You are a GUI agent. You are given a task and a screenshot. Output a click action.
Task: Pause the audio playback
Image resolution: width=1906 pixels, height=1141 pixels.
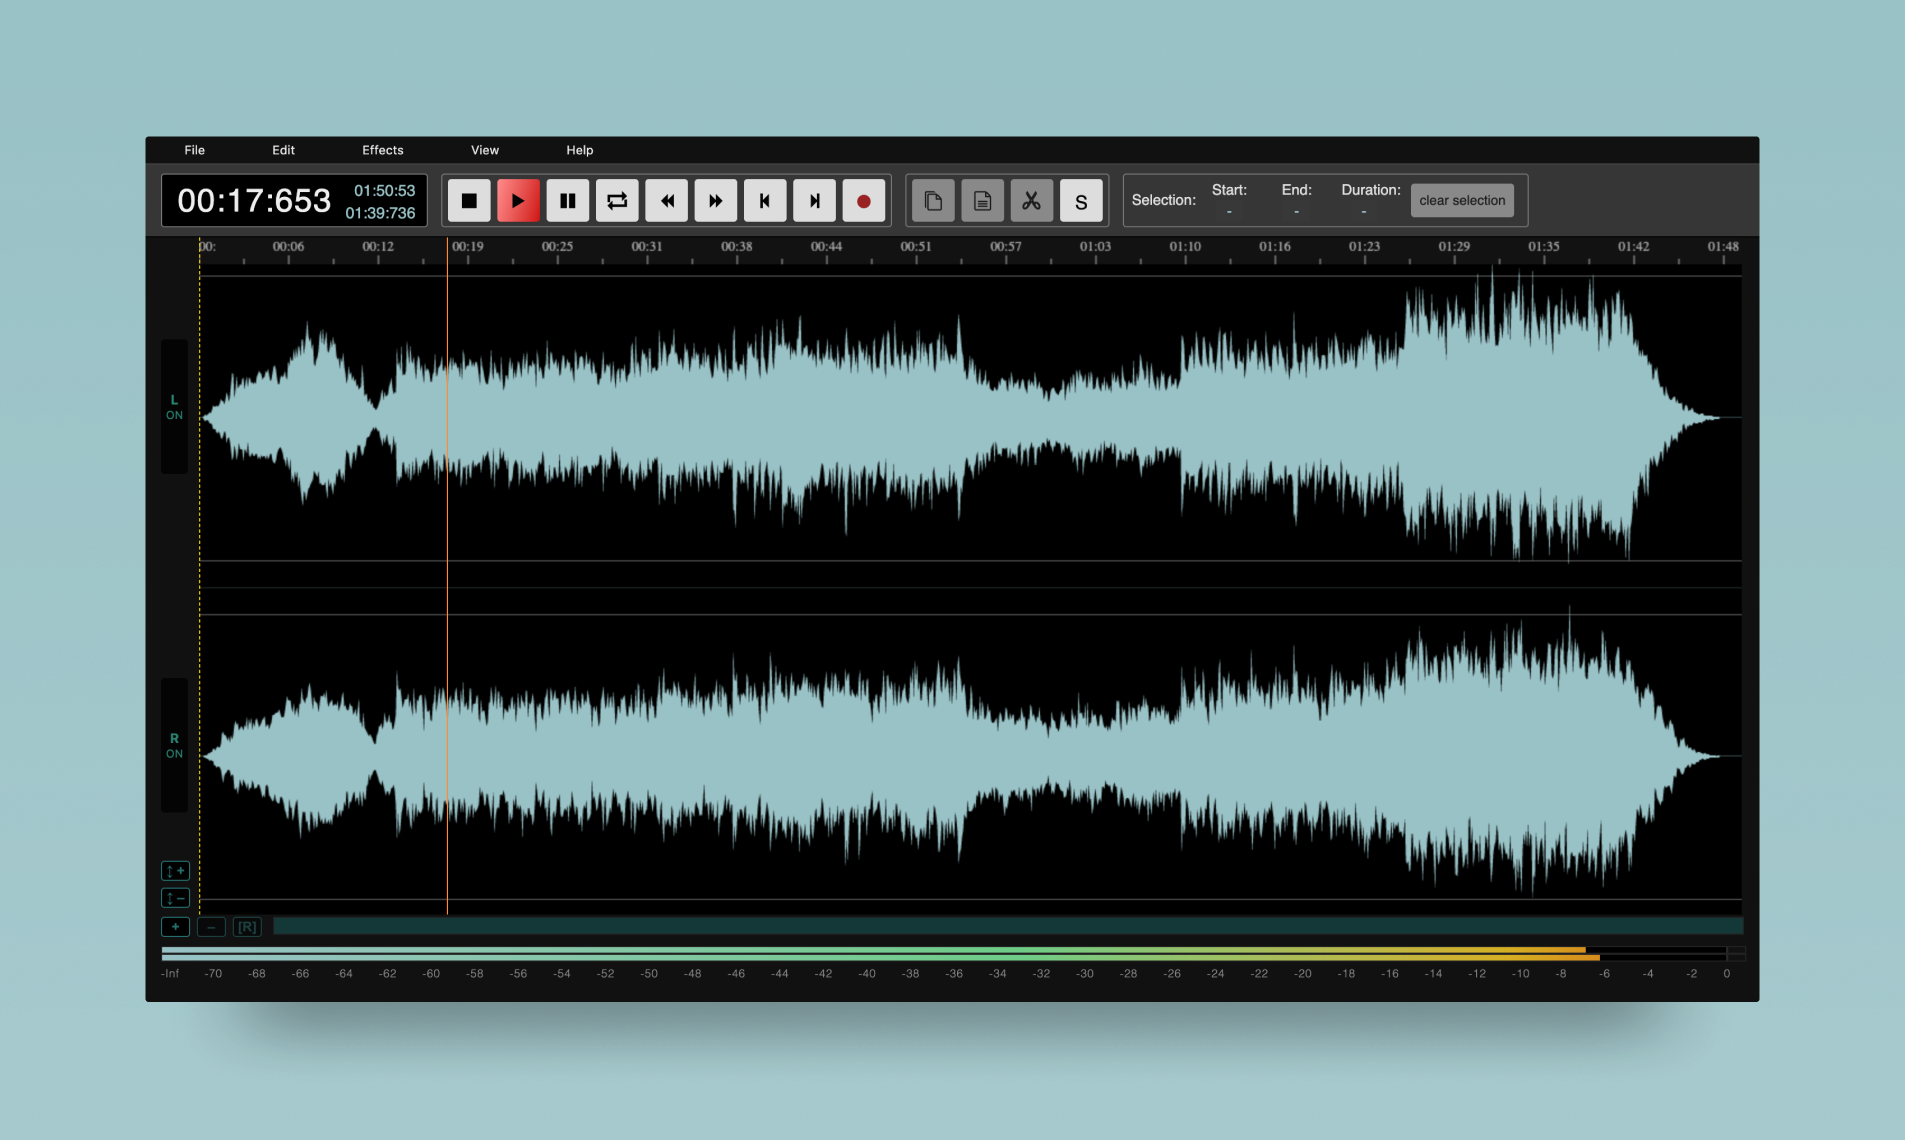point(567,201)
